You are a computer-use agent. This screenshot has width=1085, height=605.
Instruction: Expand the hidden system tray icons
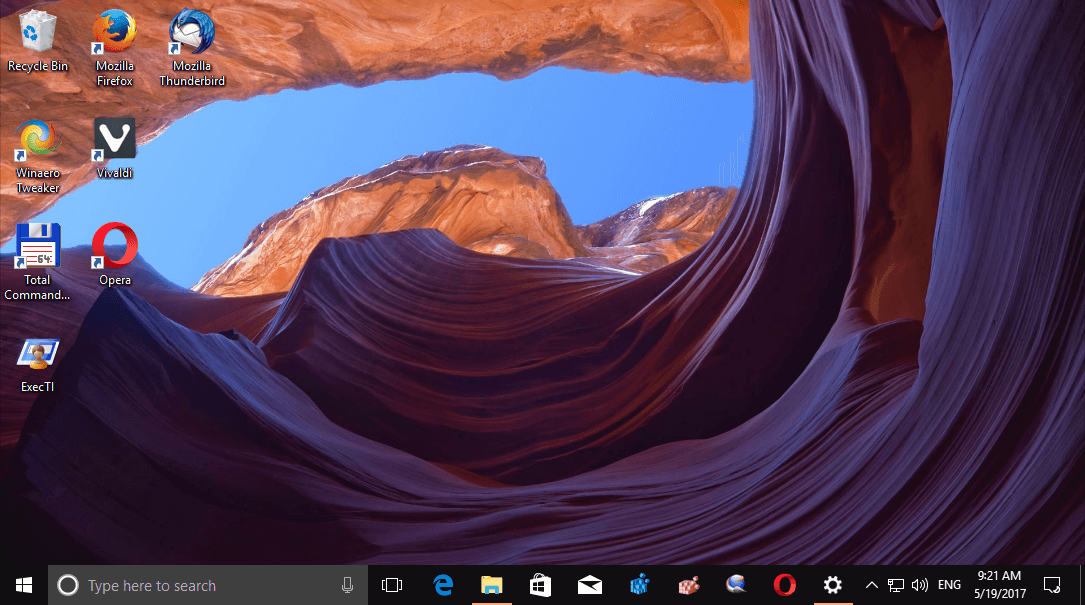(x=871, y=585)
